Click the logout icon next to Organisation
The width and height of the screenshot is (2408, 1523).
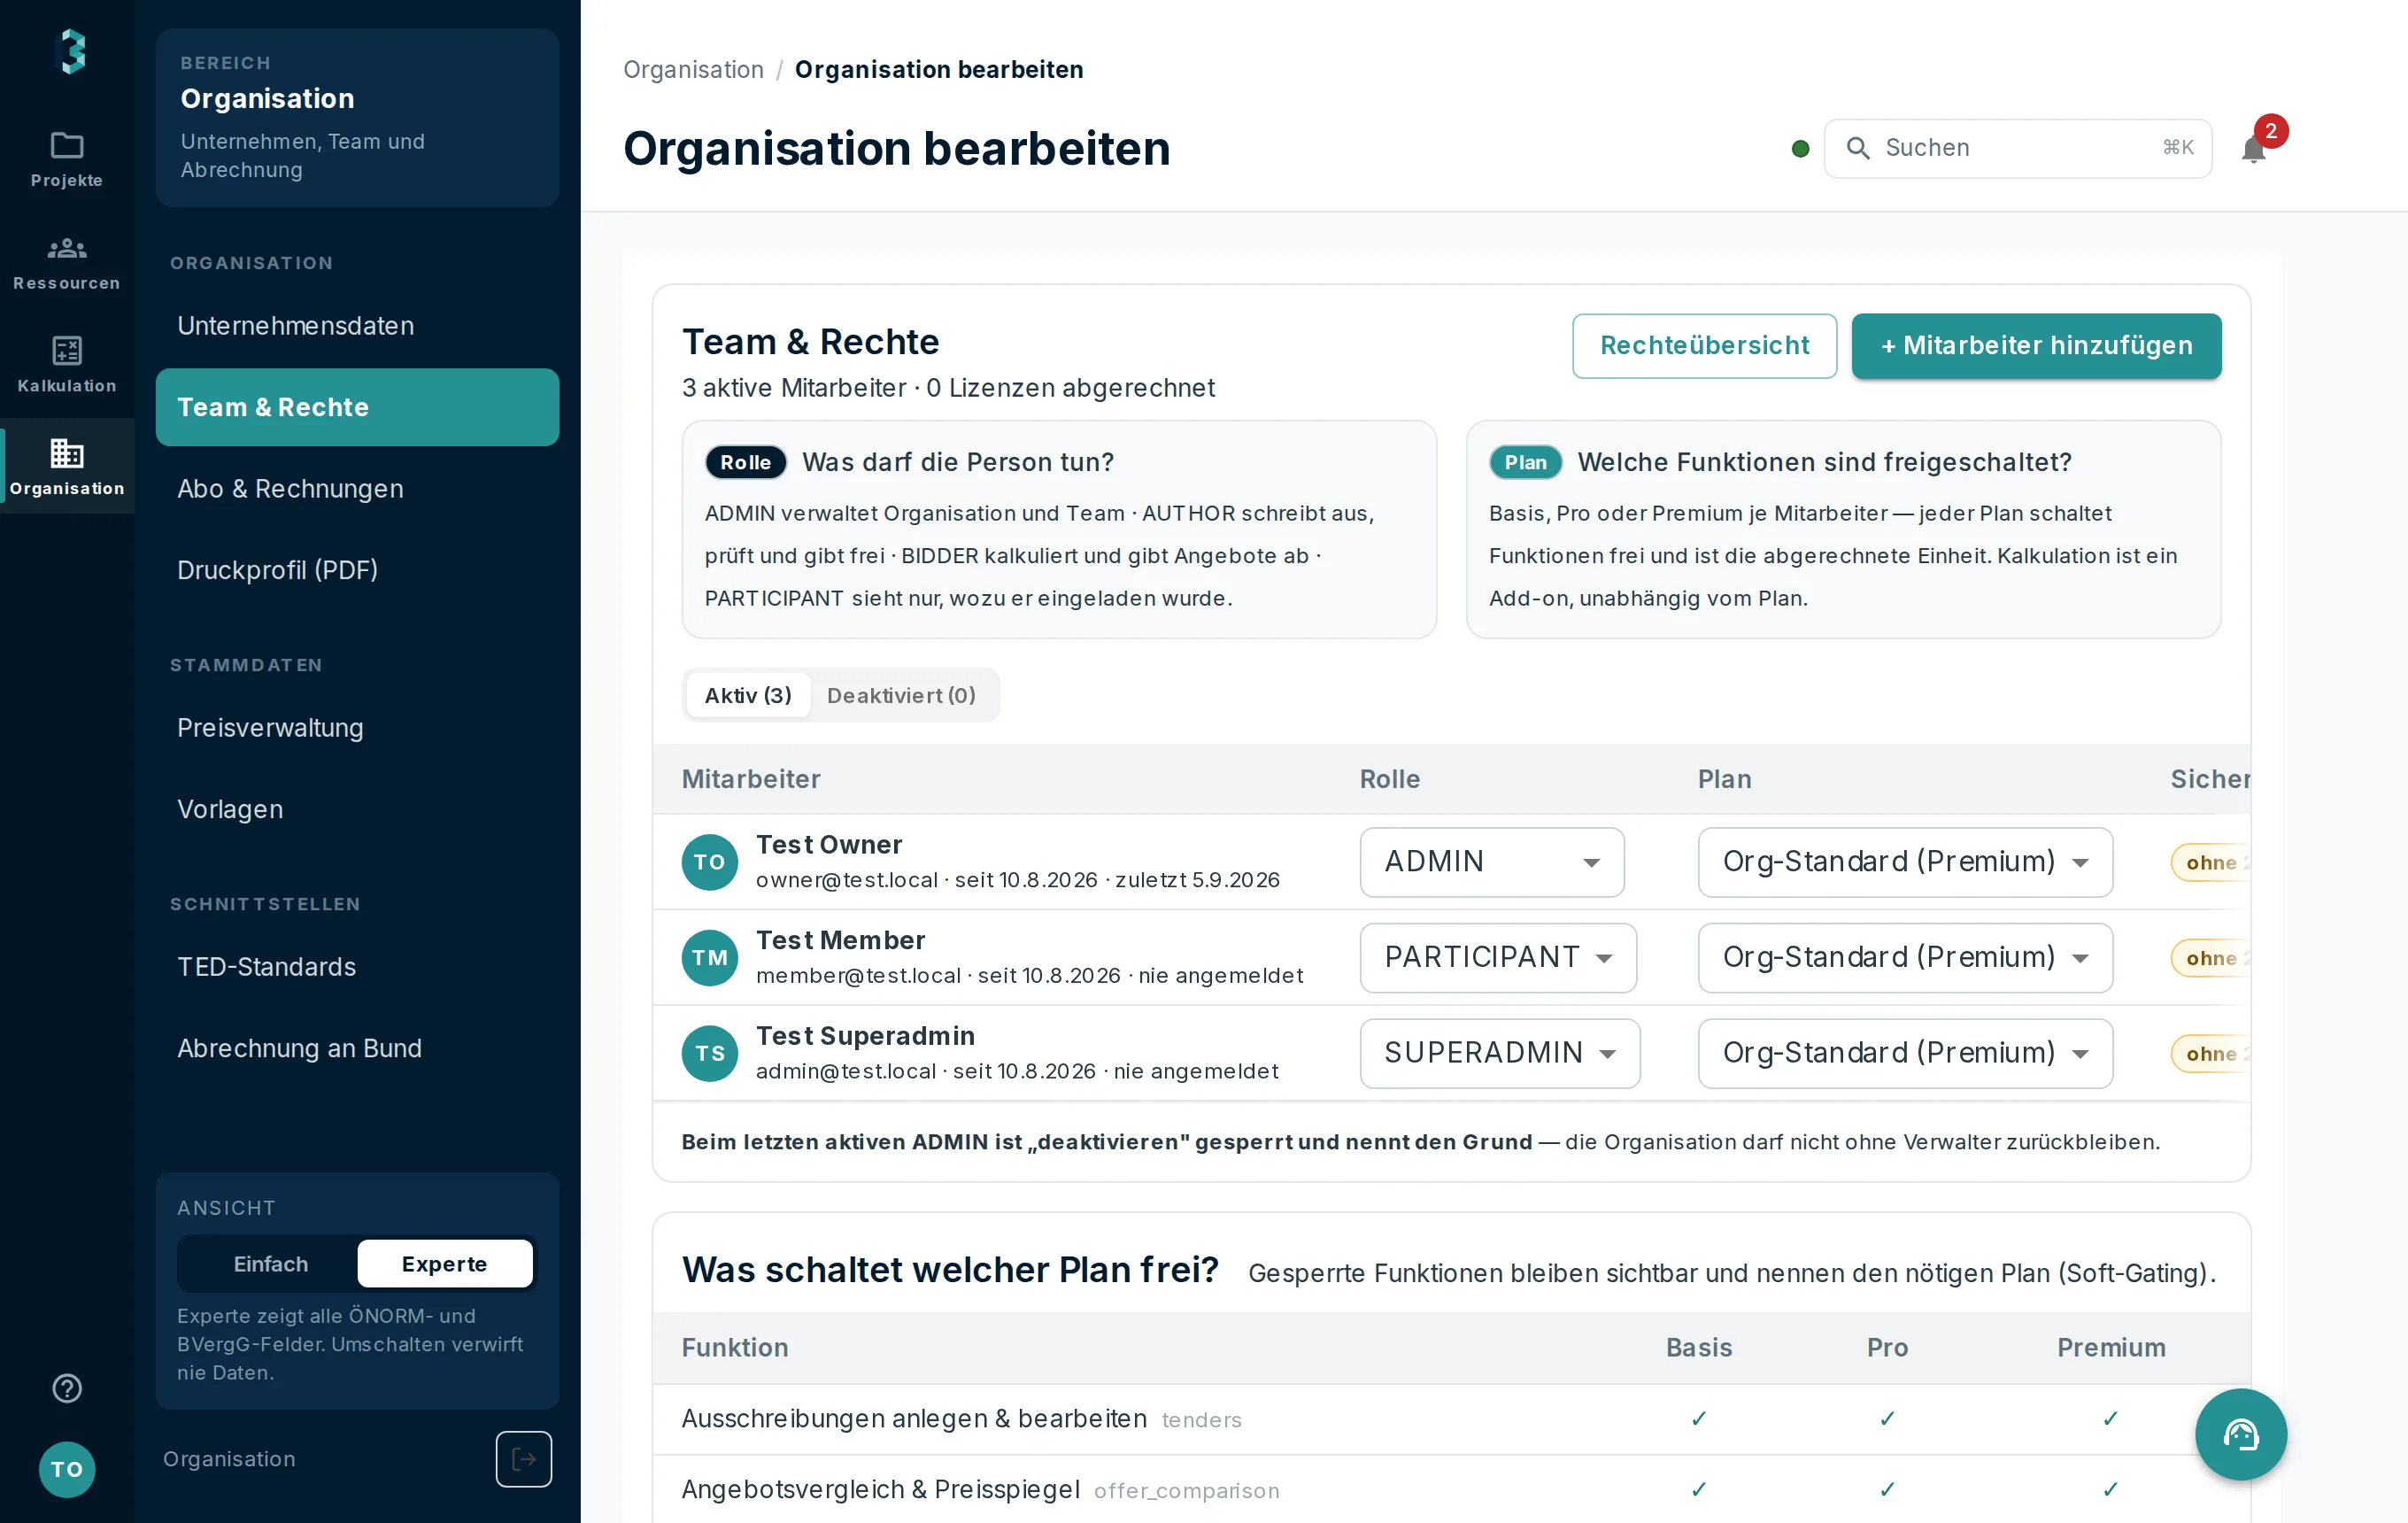524,1459
